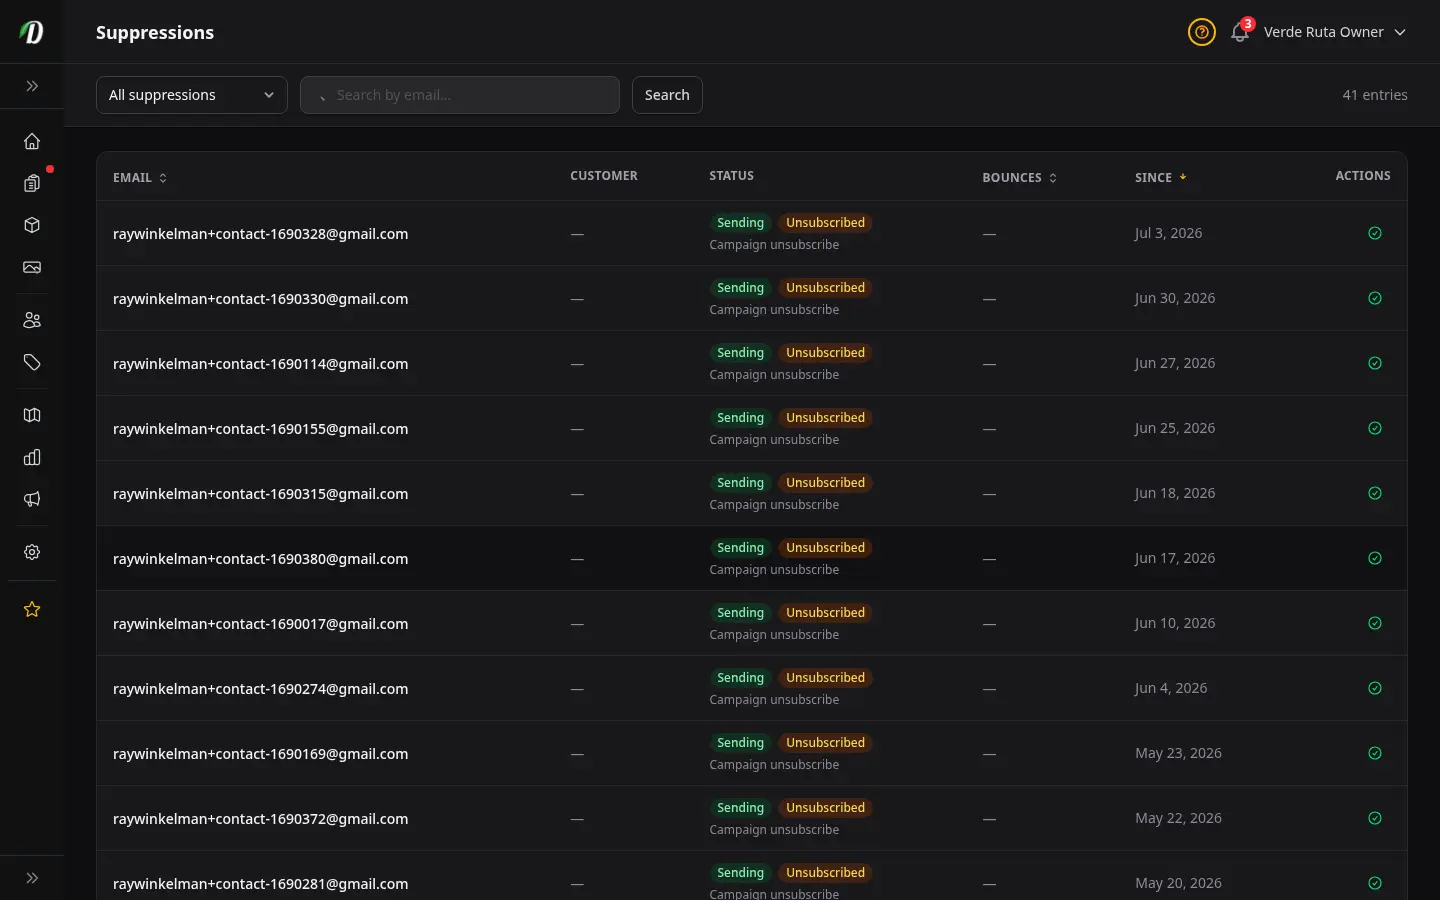The image size is (1440, 900).
Task: Select email raywinkelman+contact-1690330@gmail.com
Action: click(x=260, y=299)
